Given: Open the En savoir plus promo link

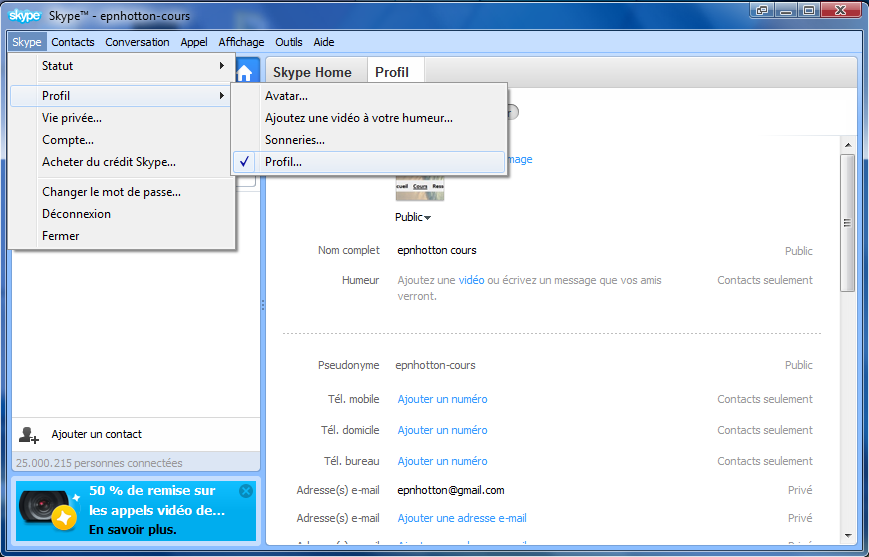Looking at the screenshot, I should (x=132, y=530).
